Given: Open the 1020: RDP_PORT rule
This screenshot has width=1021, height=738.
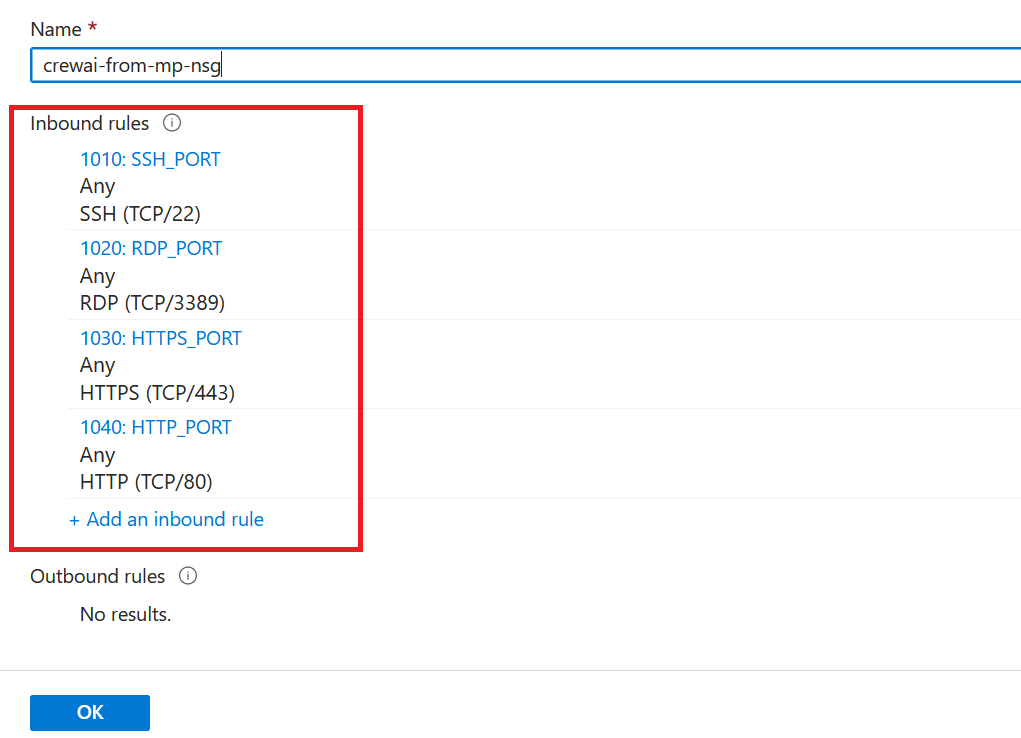Looking at the screenshot, I should pos(151,248).
